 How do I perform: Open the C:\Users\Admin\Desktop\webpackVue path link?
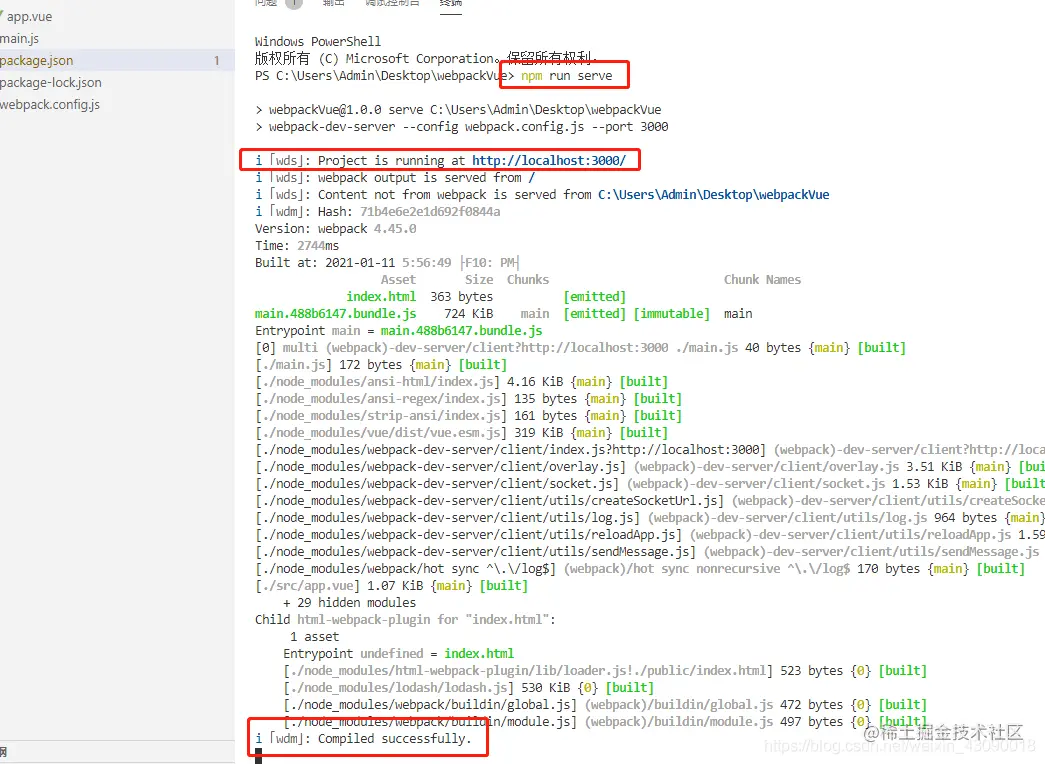pyautogui.click(x=713, y=195)
